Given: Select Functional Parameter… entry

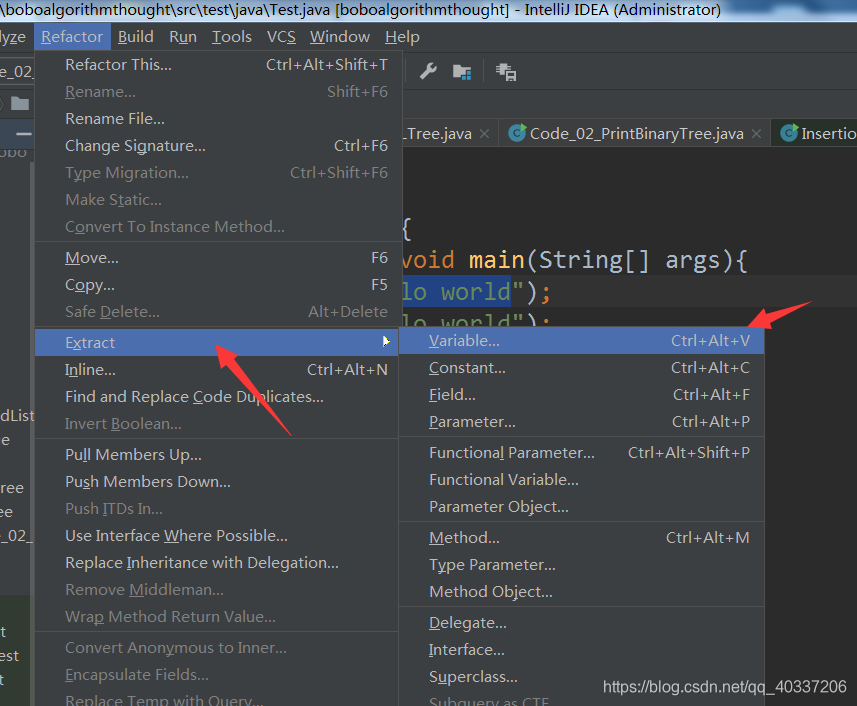Looking at the screenshot, I should pyautogui.click(x=582, y=453).
